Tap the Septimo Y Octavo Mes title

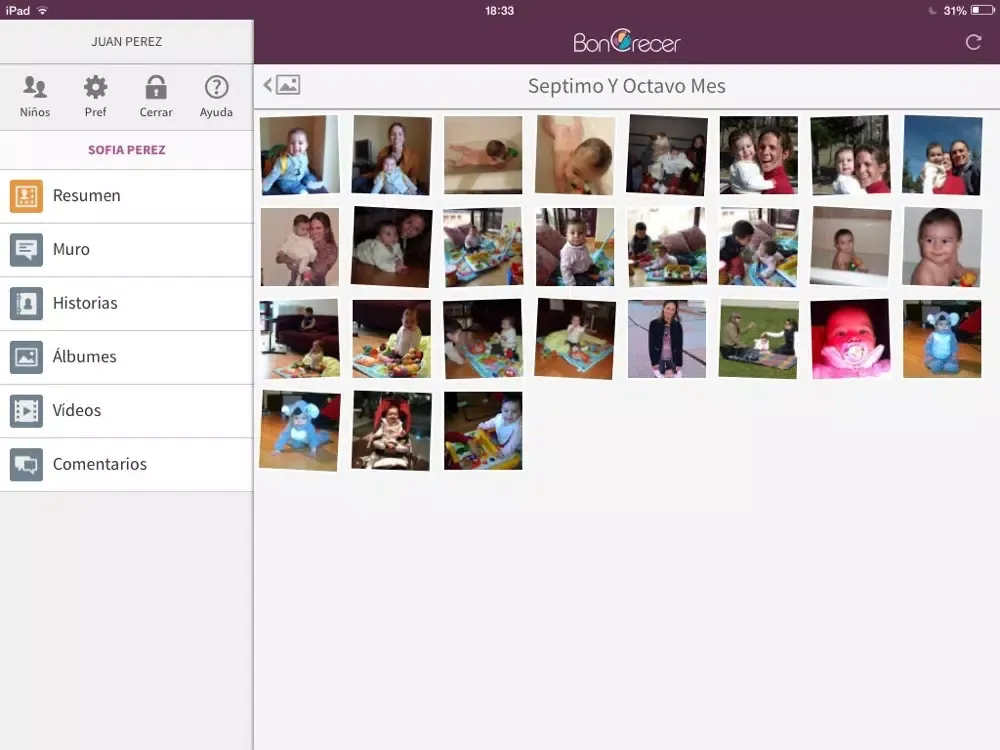tap(626, 85)
